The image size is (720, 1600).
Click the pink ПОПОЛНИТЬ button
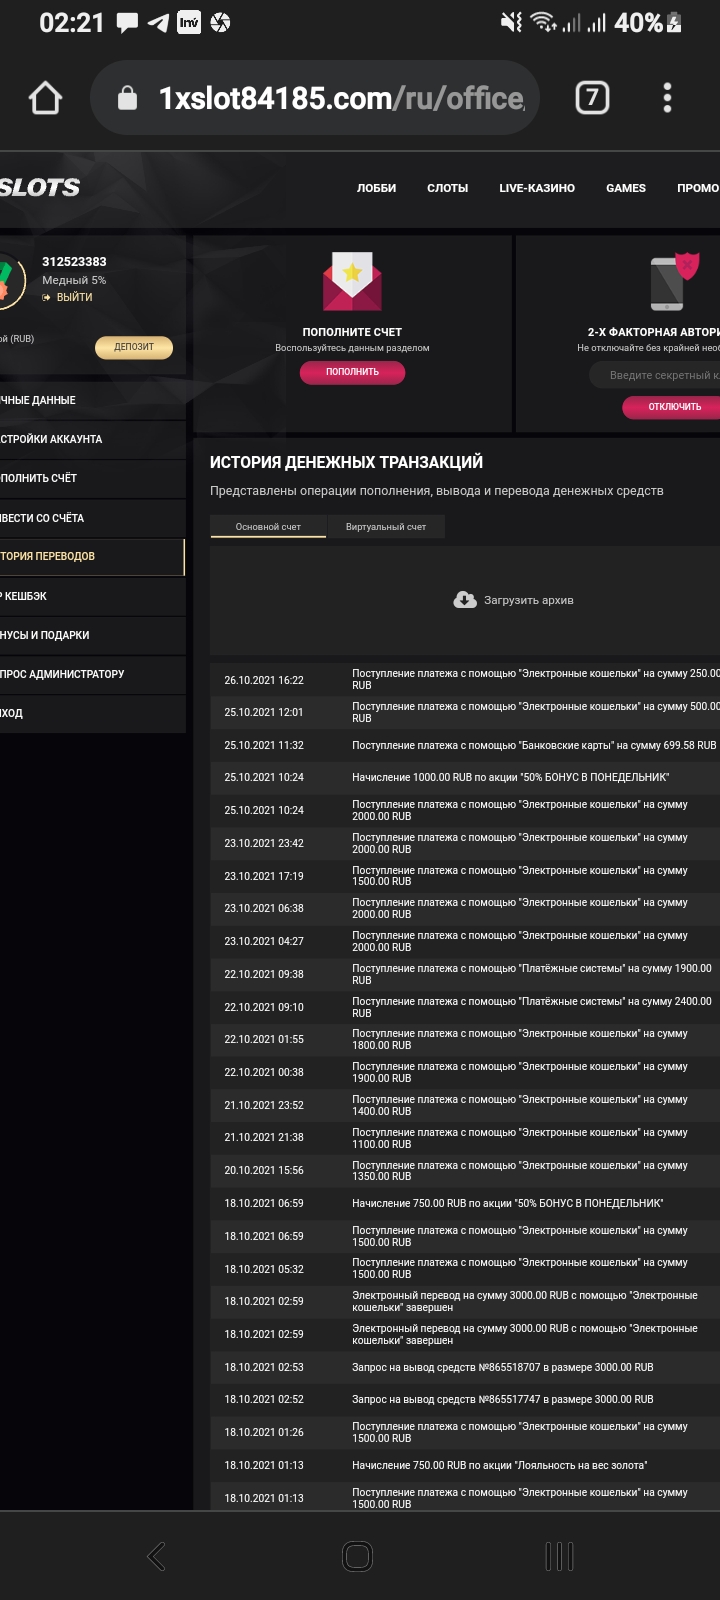[352, 372]
